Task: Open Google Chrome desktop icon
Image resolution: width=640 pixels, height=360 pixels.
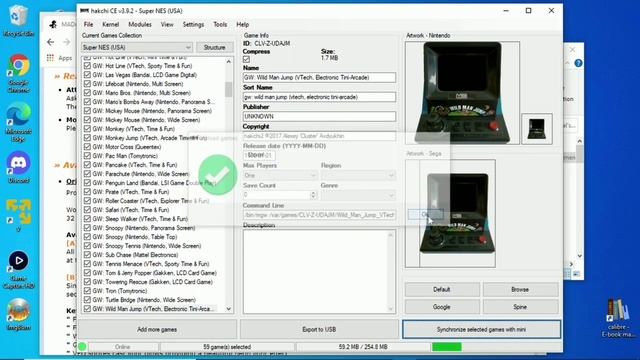Action: 18,73
